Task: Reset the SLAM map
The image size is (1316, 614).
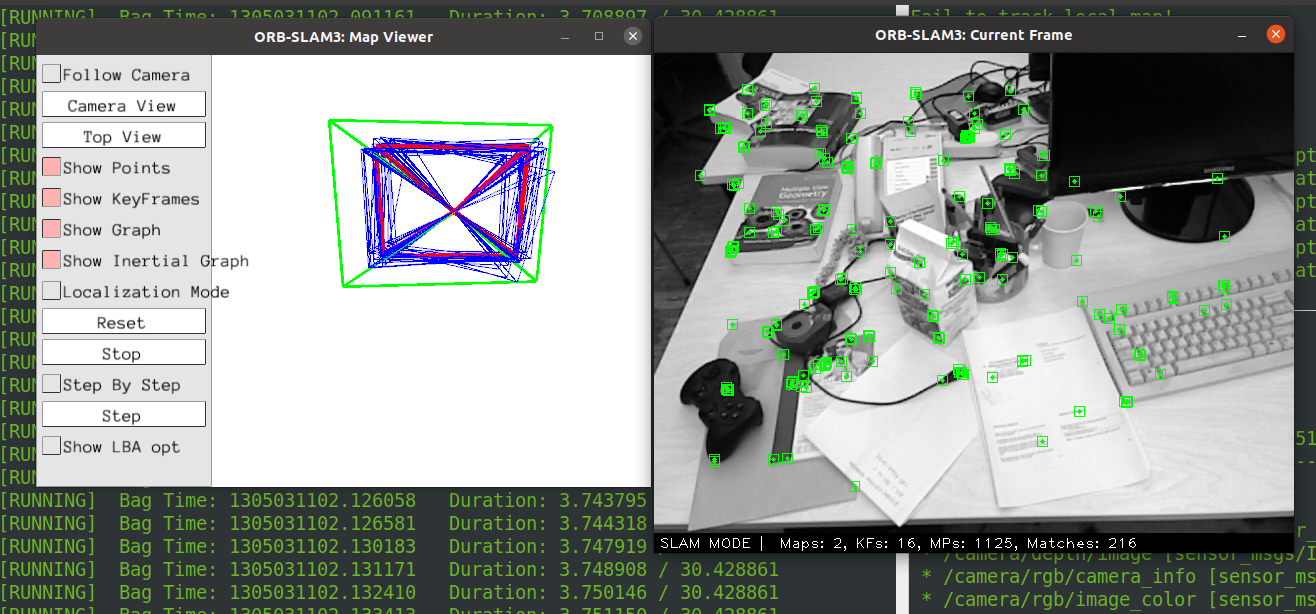Action: [x=123, y=320]
